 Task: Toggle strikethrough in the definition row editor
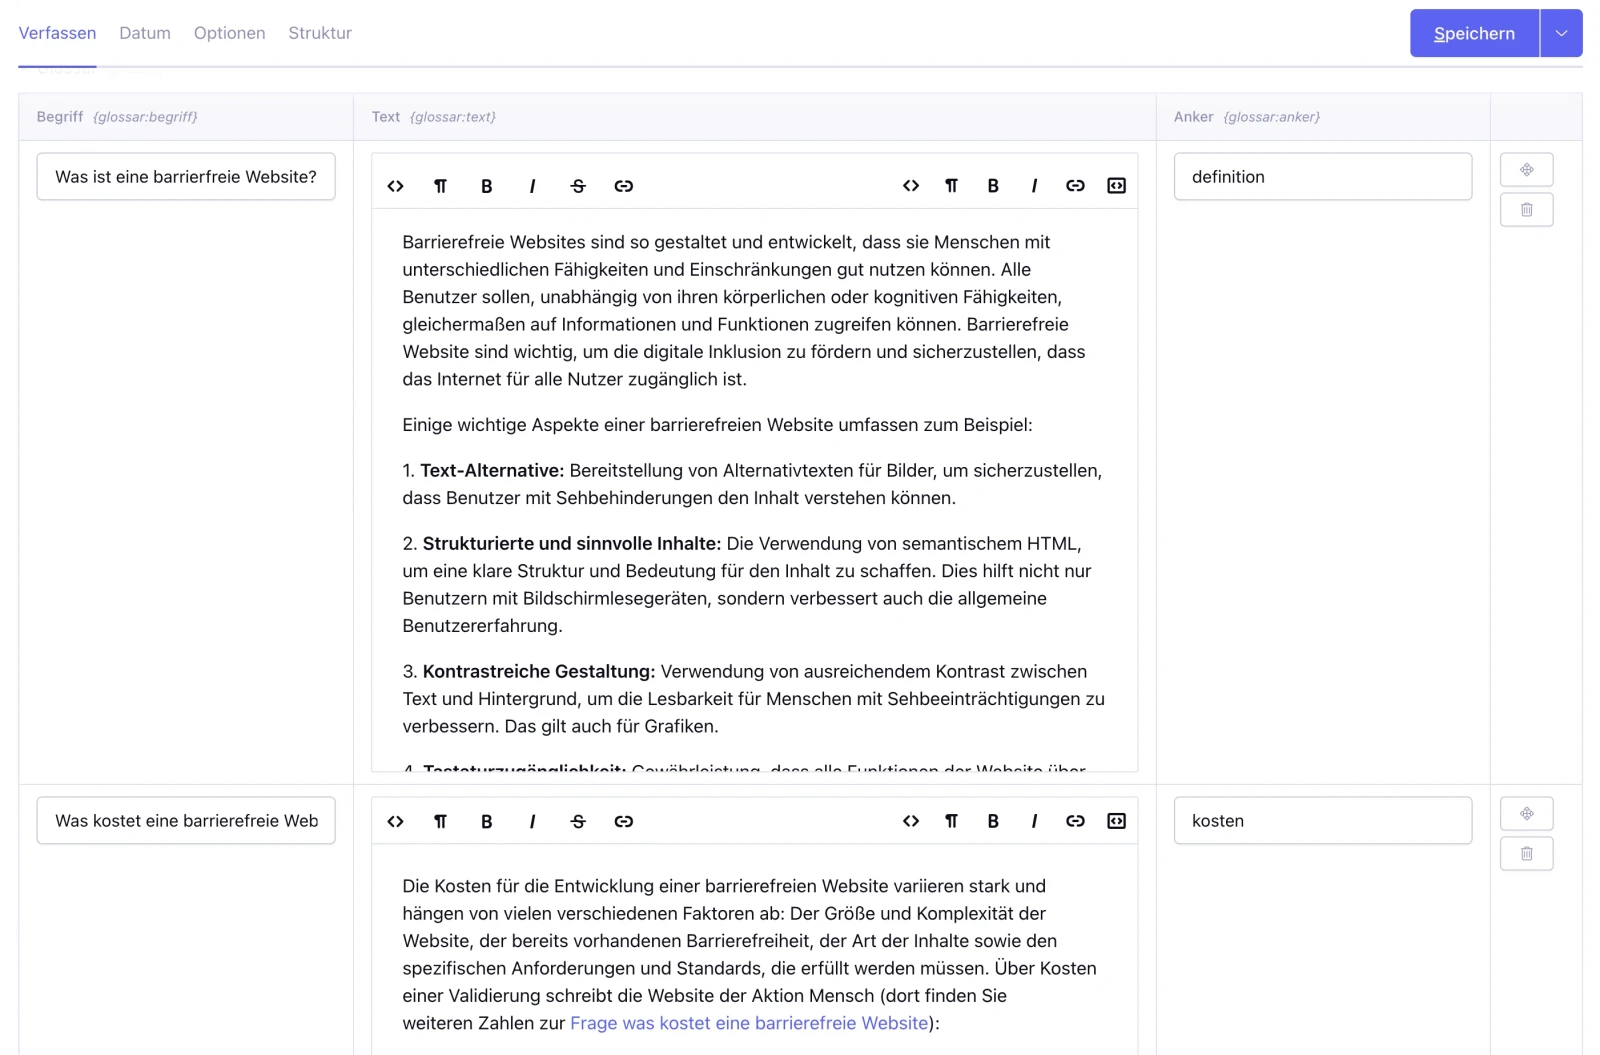coord(578,186)
